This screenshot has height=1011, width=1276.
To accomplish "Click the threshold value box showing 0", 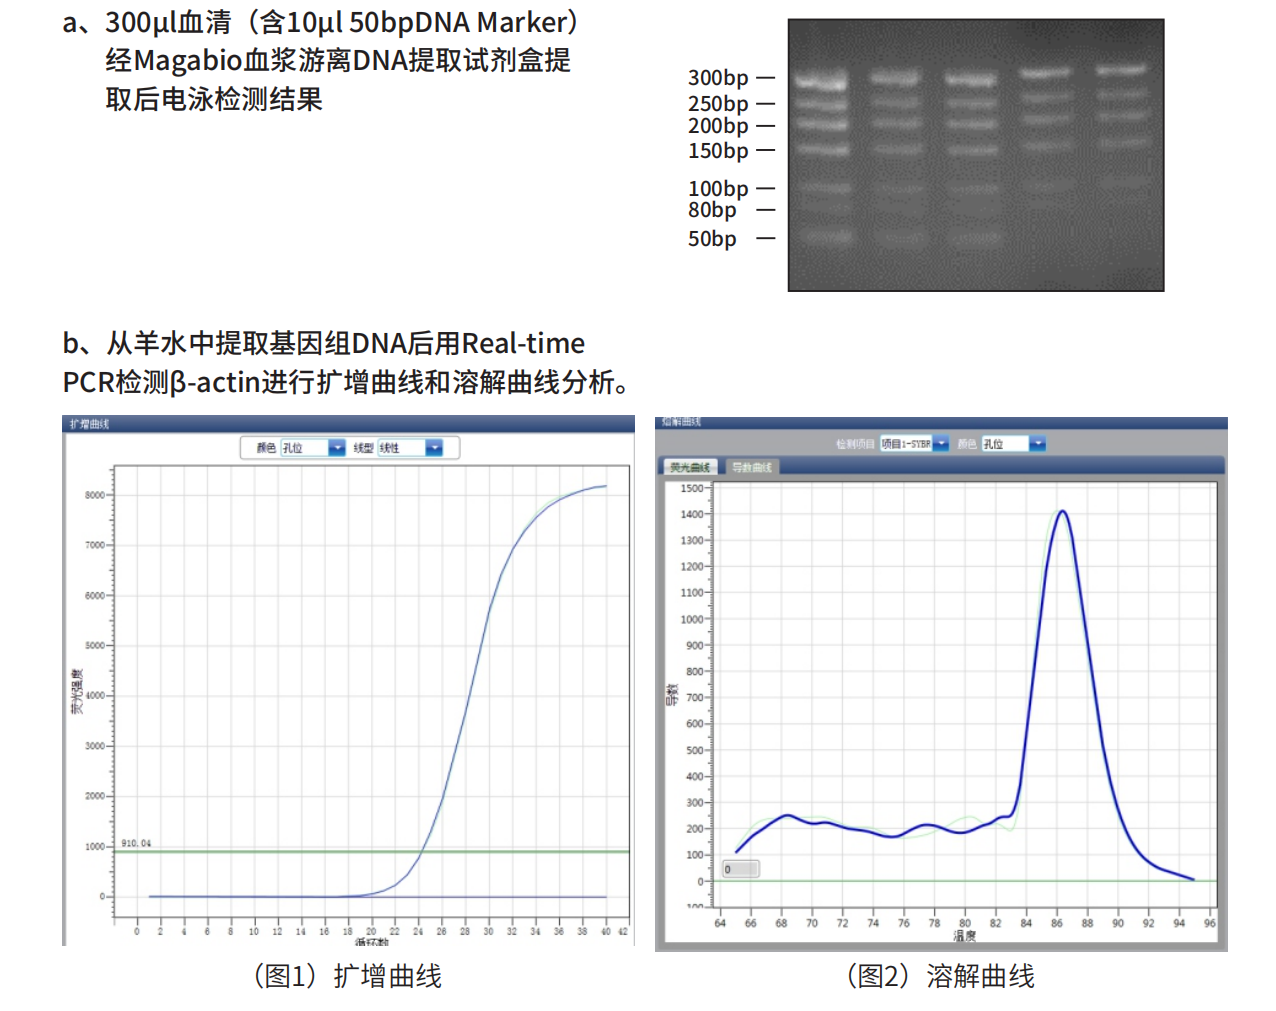I will coord(740,869).
